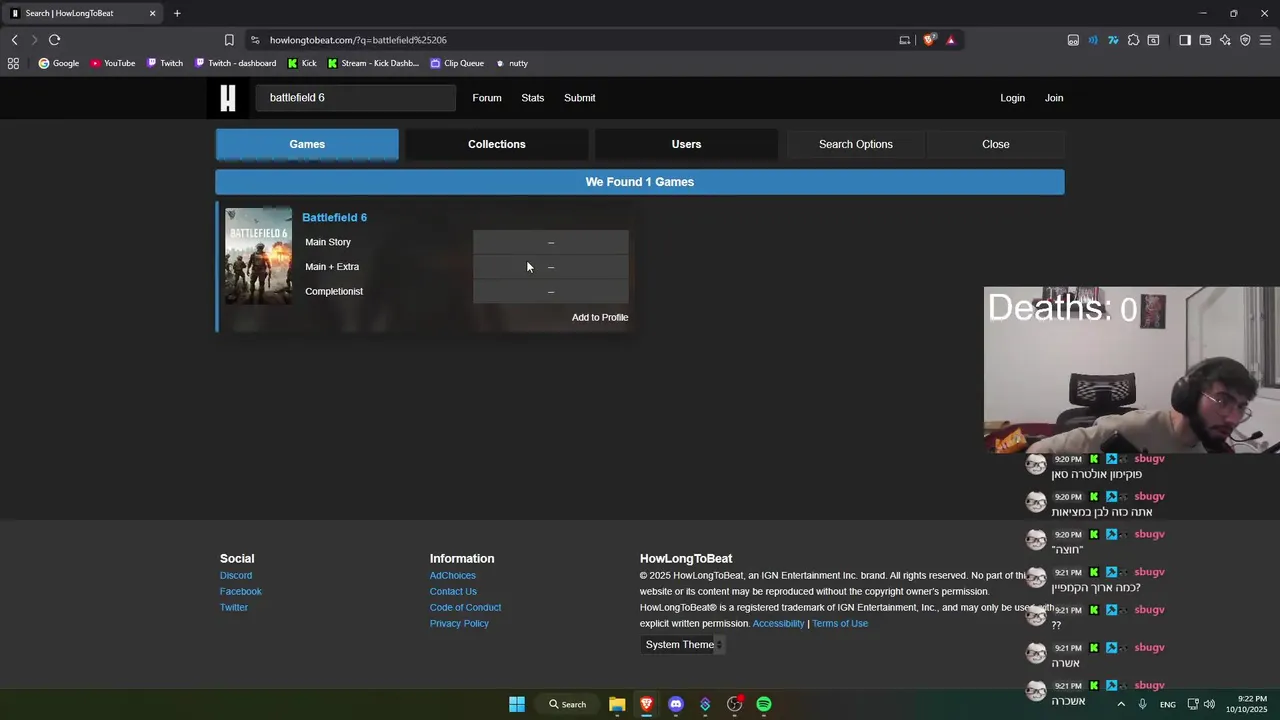The image size is (1280, 720).
Task: Close the search results panel
Action: pyautogui.click(x=996, y=144)
